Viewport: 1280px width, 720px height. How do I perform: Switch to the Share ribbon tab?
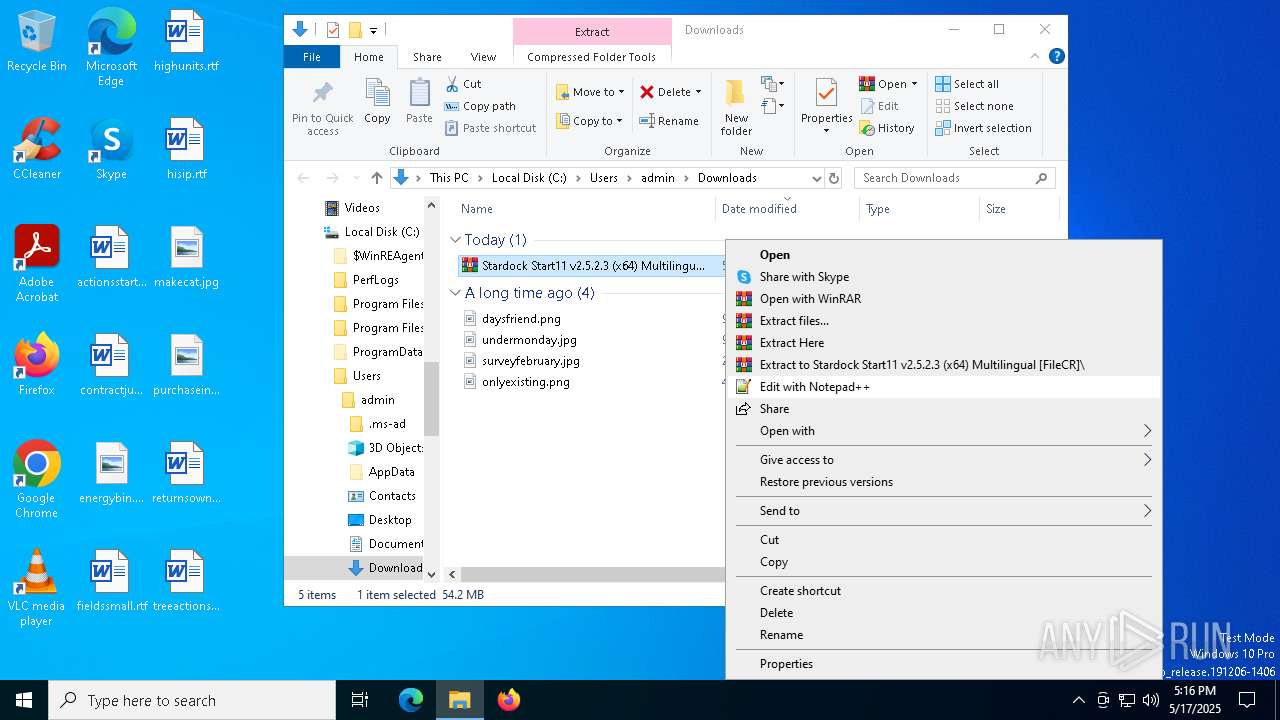pyautogui.click(x=427, y=57)
